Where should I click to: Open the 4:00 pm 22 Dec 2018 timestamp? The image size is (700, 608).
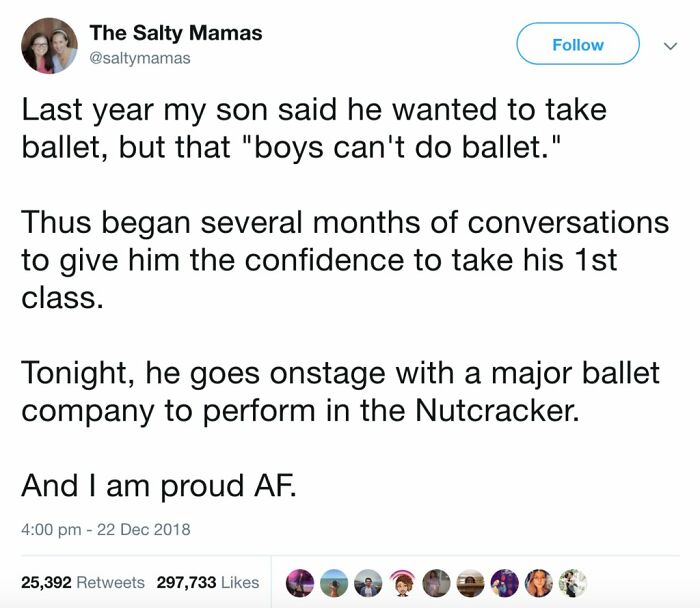pos(106,529)
